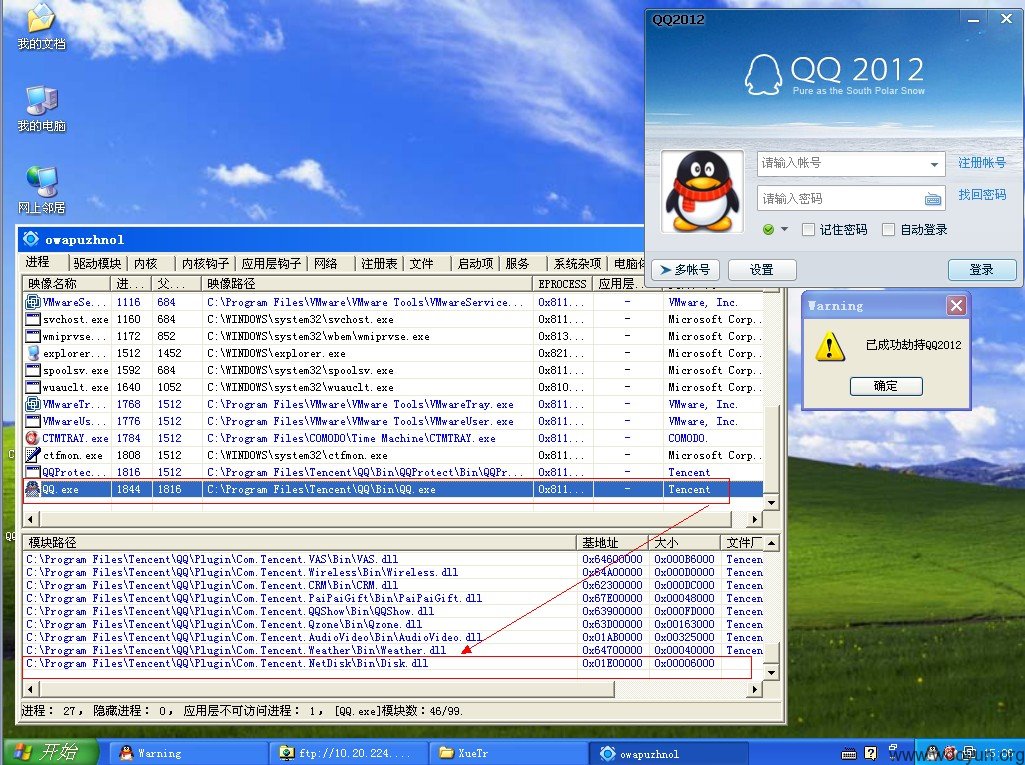Tick the 记住密码 checkbox
The image size is (1025, 765).
tap(809, 230)
